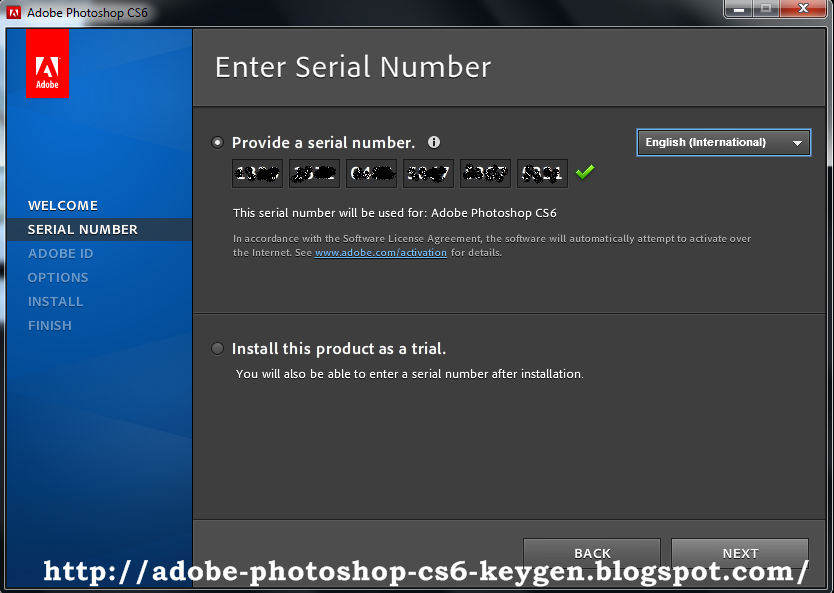Click the green serial valid checkmark
834x593 pixels.
[x=585, y=172]
